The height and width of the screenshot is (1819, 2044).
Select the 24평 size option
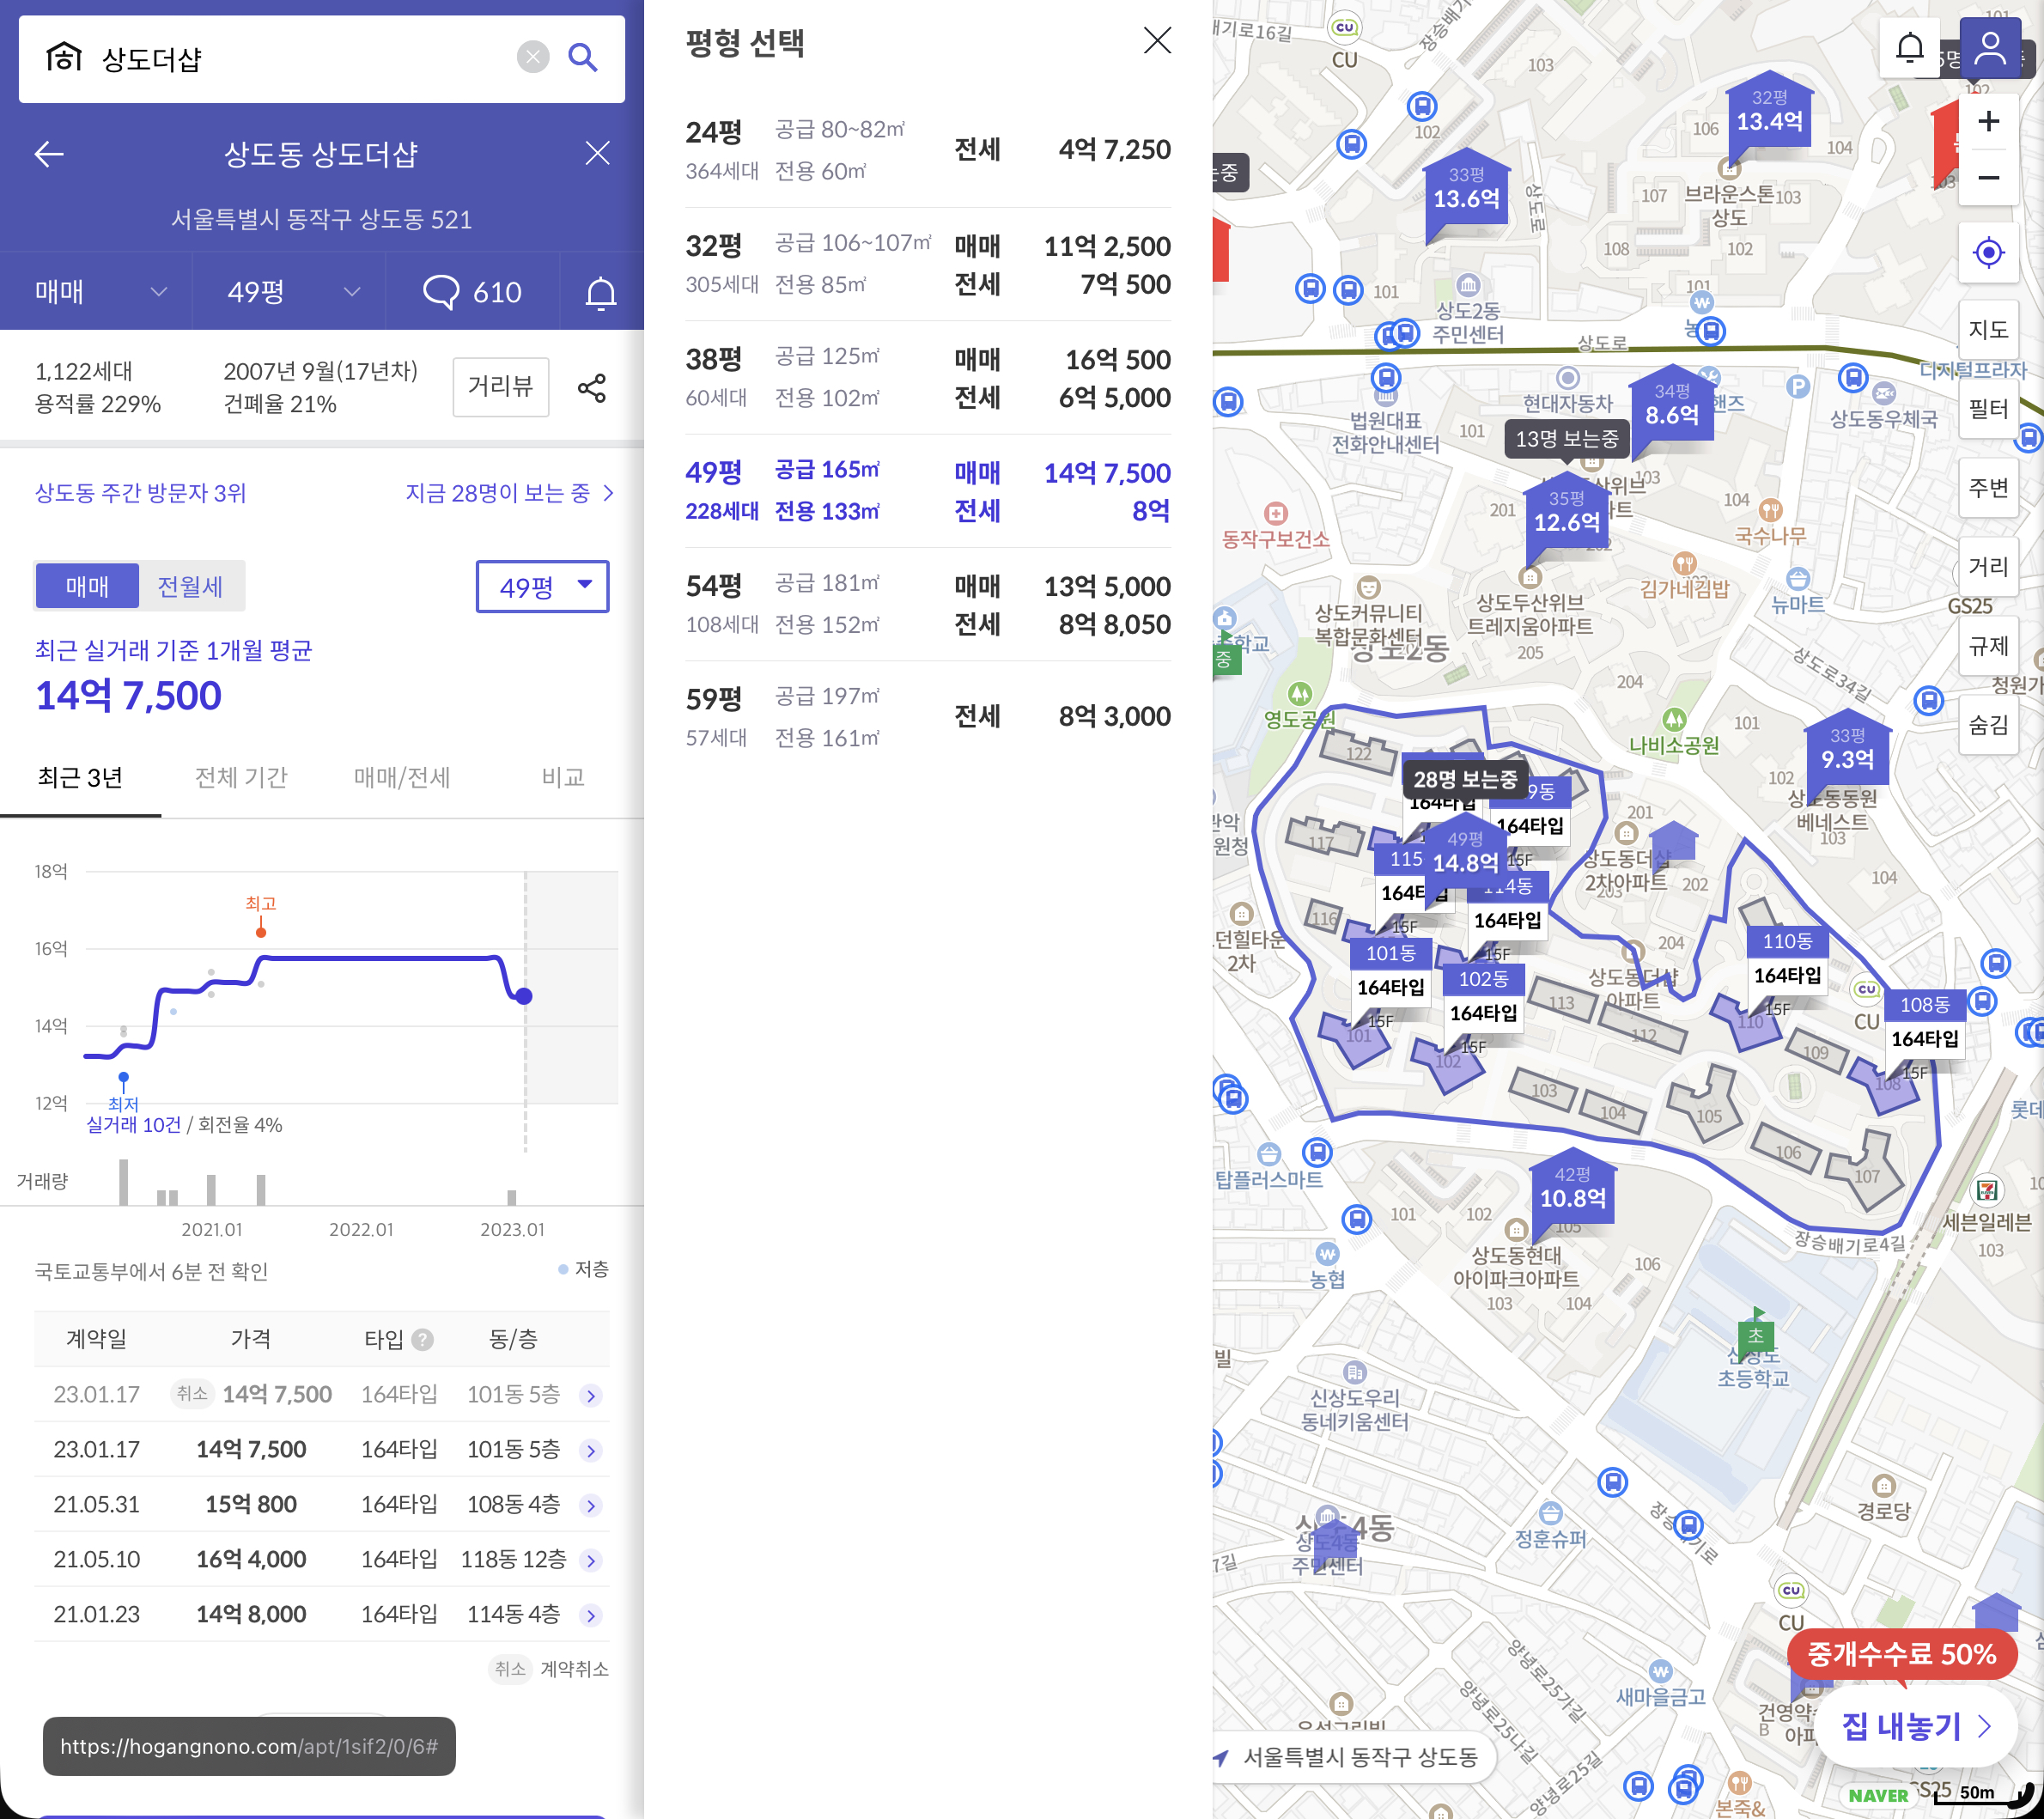click(x=928, y=151)
